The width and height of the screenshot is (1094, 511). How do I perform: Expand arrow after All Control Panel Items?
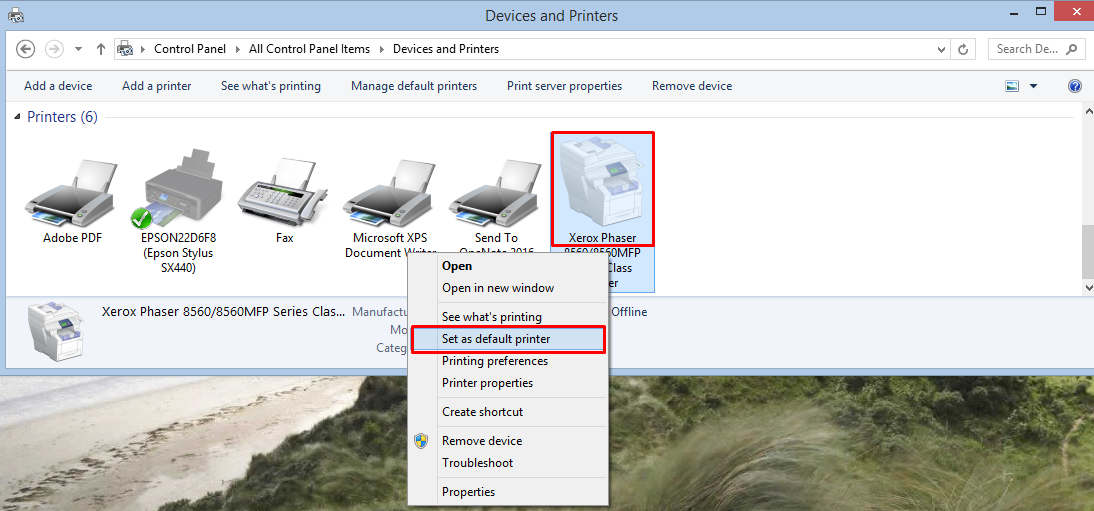coord(382,49)
